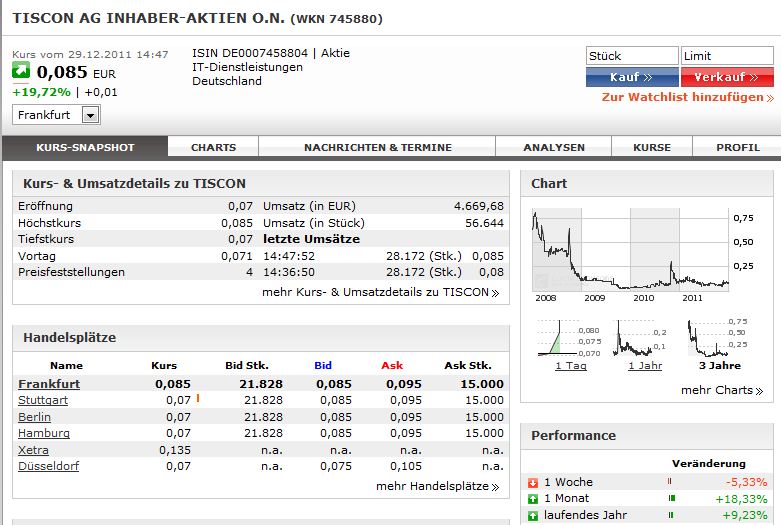Click the Xetra Kurs value 0,135
This screenshot has height=525, width=781.
pyautogui.click(x=175, y=450)
